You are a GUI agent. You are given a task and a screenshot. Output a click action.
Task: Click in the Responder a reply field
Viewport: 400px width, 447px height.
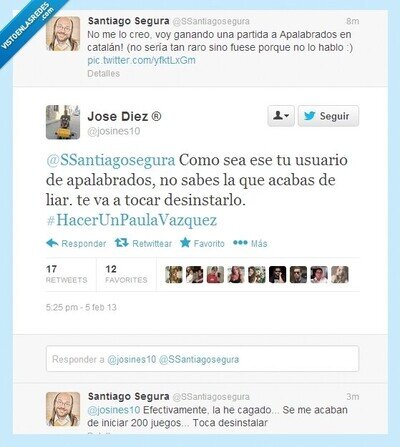202,359
